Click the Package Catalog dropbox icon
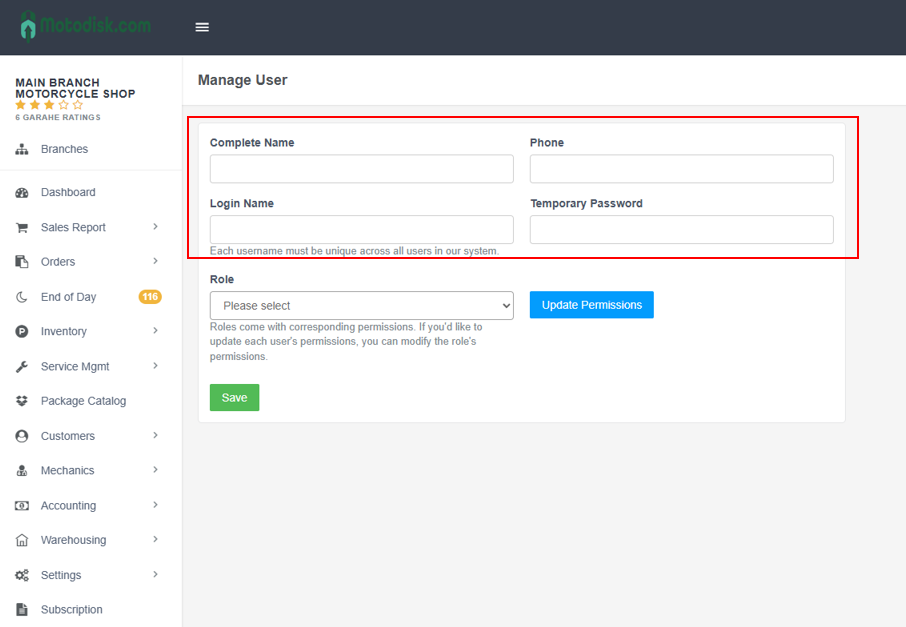Image resolution: width=906 pixels, height=627 pixels. tap(22, 401)
